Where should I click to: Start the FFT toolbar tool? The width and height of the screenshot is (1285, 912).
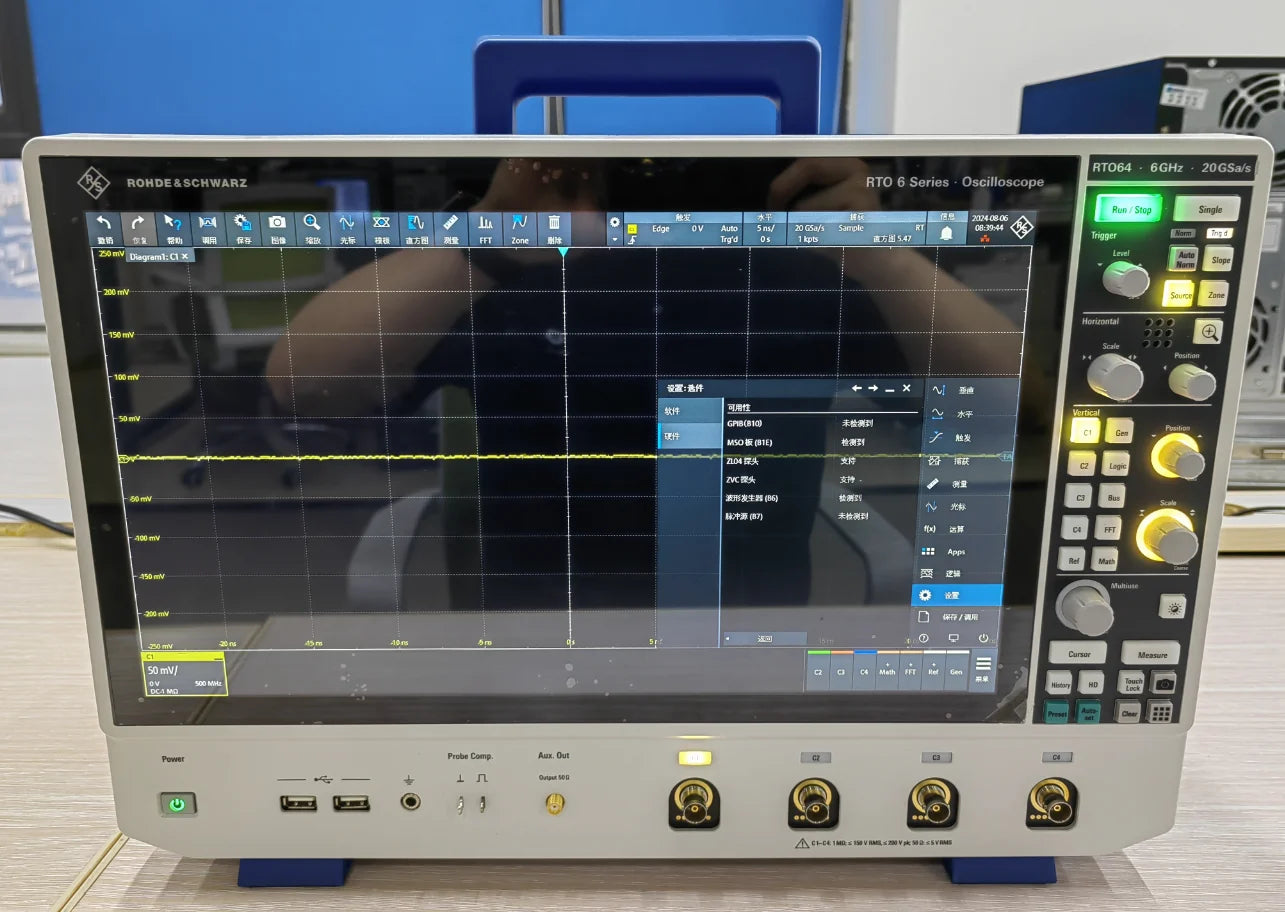pyautogui.click(x=486, y=229)
